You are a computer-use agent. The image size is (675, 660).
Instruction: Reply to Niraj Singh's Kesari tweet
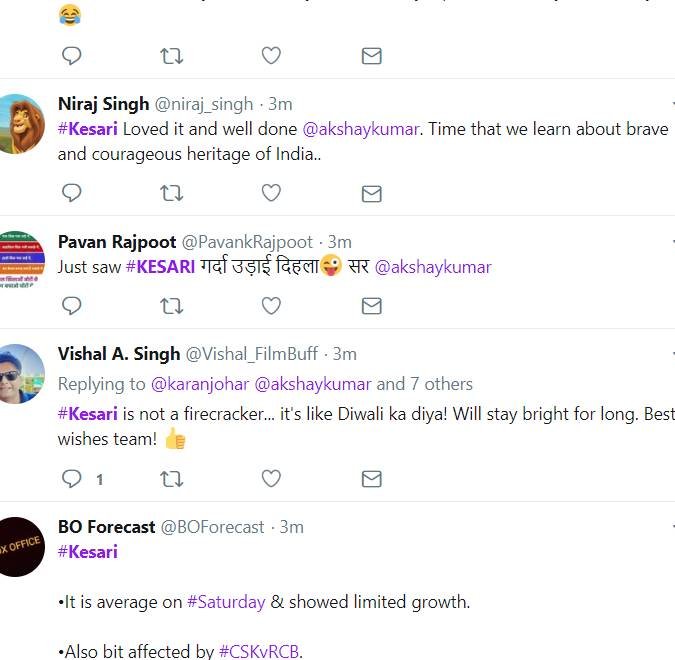pos(71,193)
